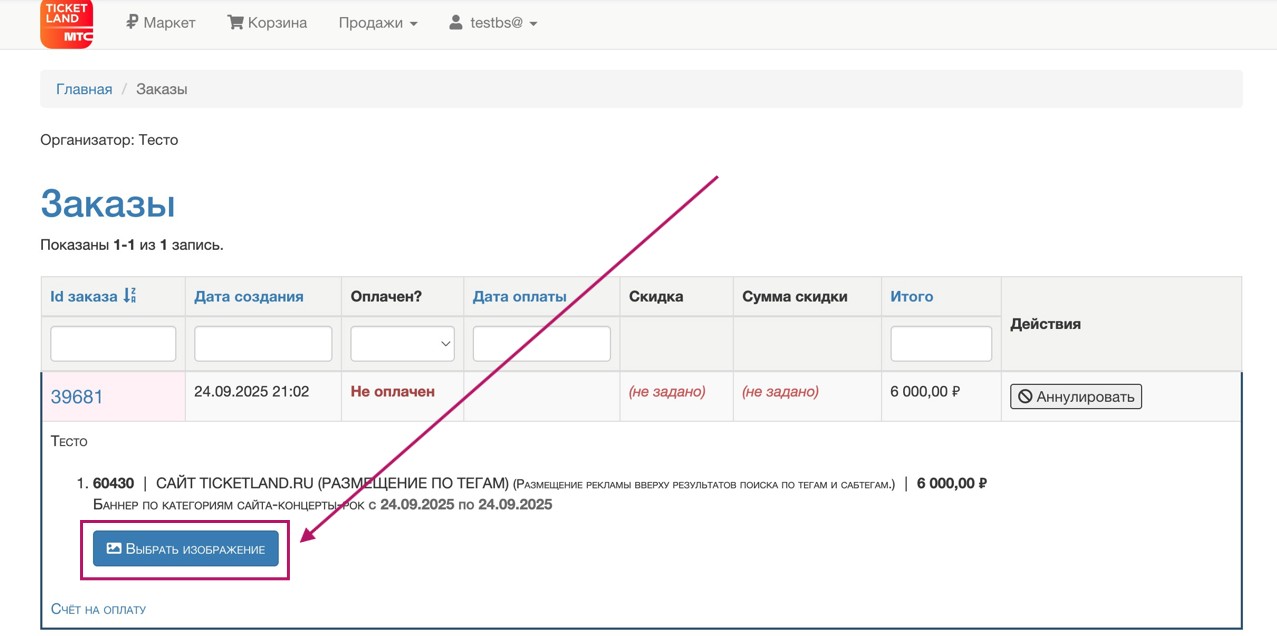The image size is (1277, 636).
Task: Click the Ticketland MTS logo
Action: click(x=66, y=23)
